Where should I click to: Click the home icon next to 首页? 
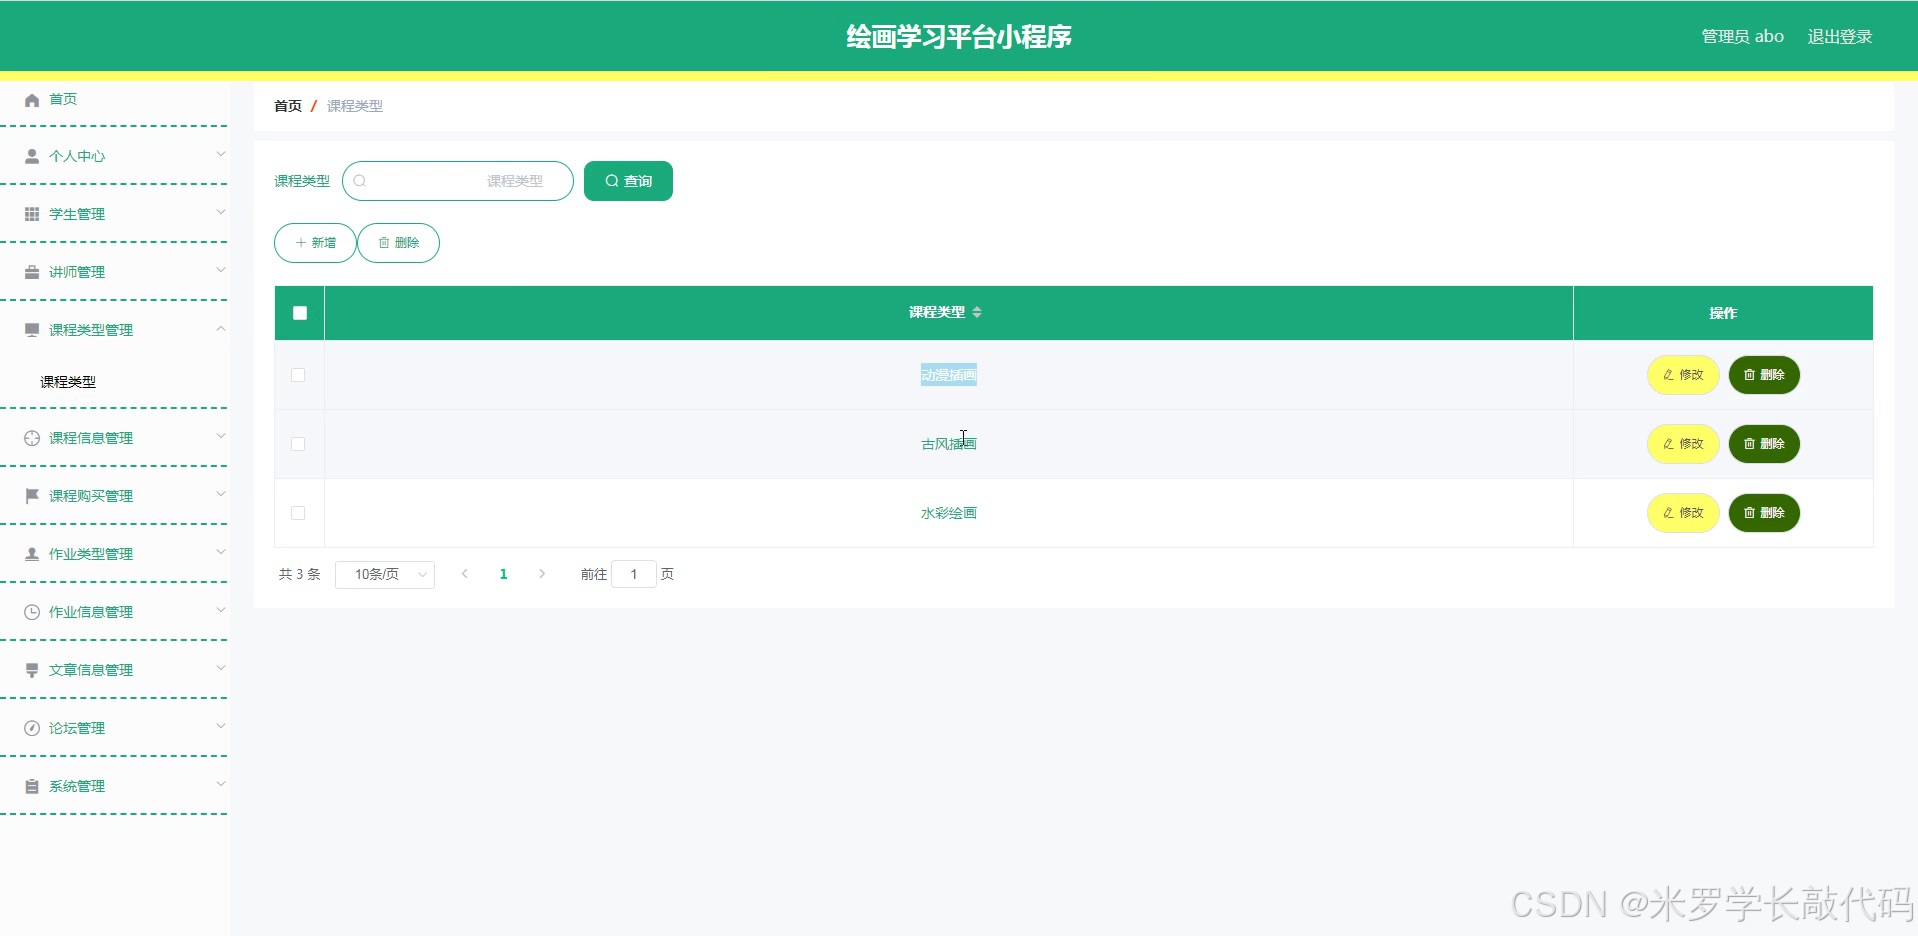tap(31, 99)
